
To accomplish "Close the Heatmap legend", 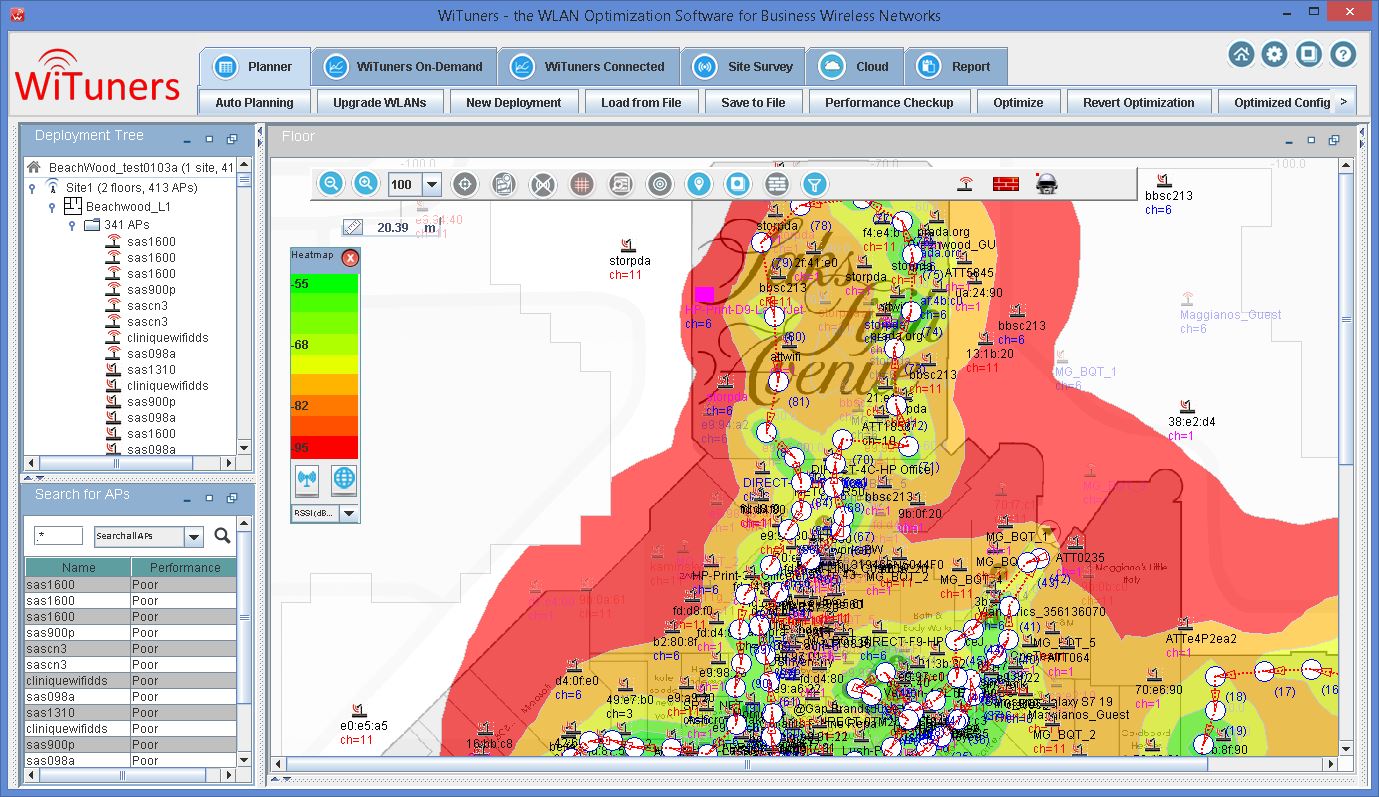I will point(350,258).
